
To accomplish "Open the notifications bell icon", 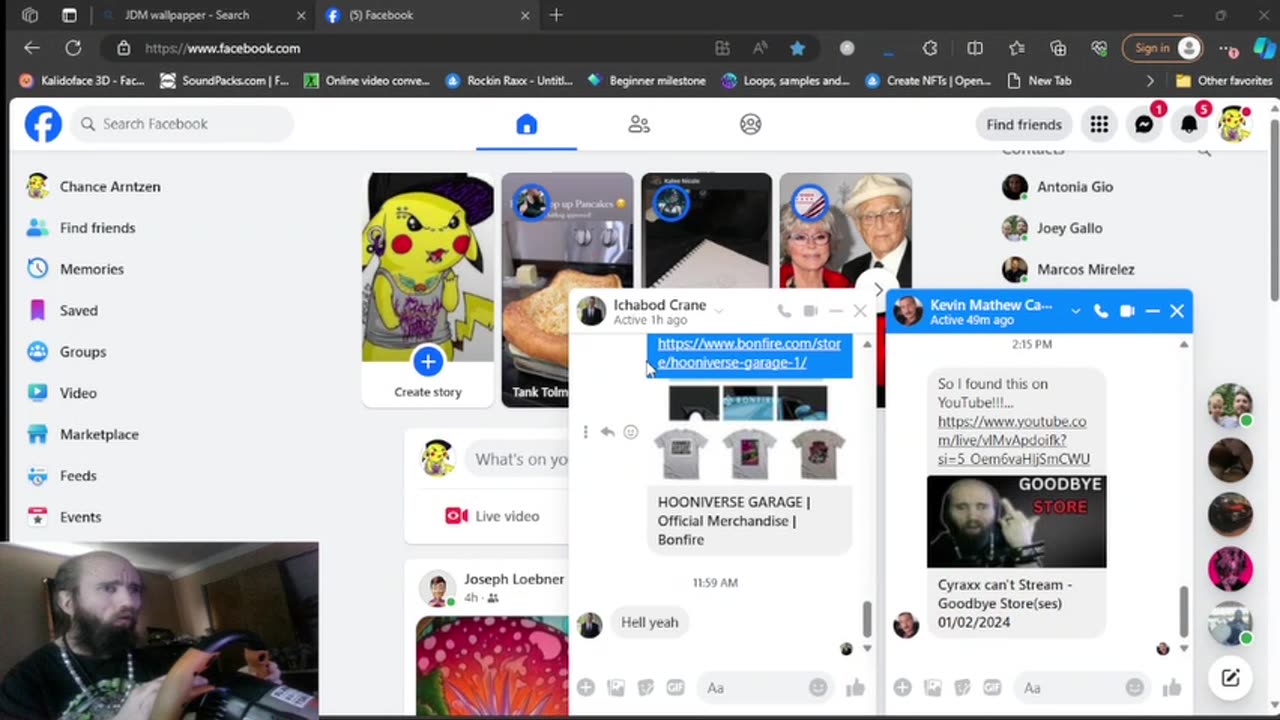I will pos(1189,124).
